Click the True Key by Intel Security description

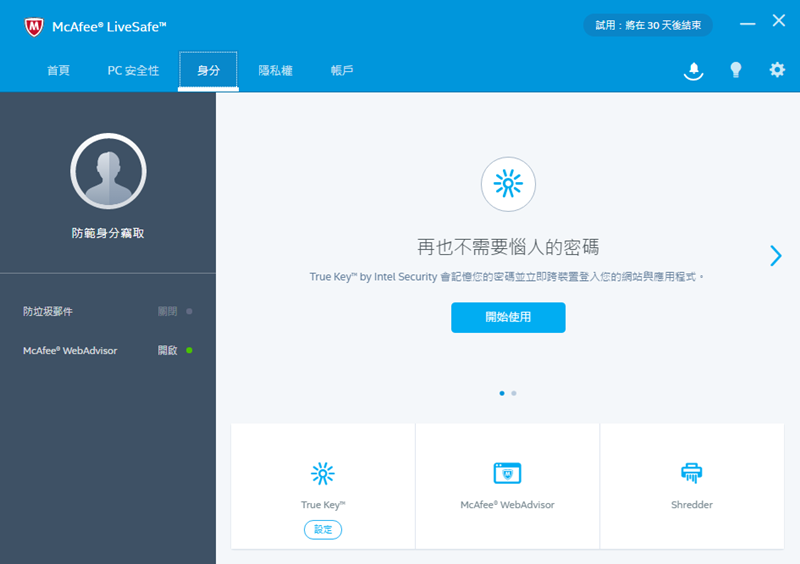tap(507, 277)
